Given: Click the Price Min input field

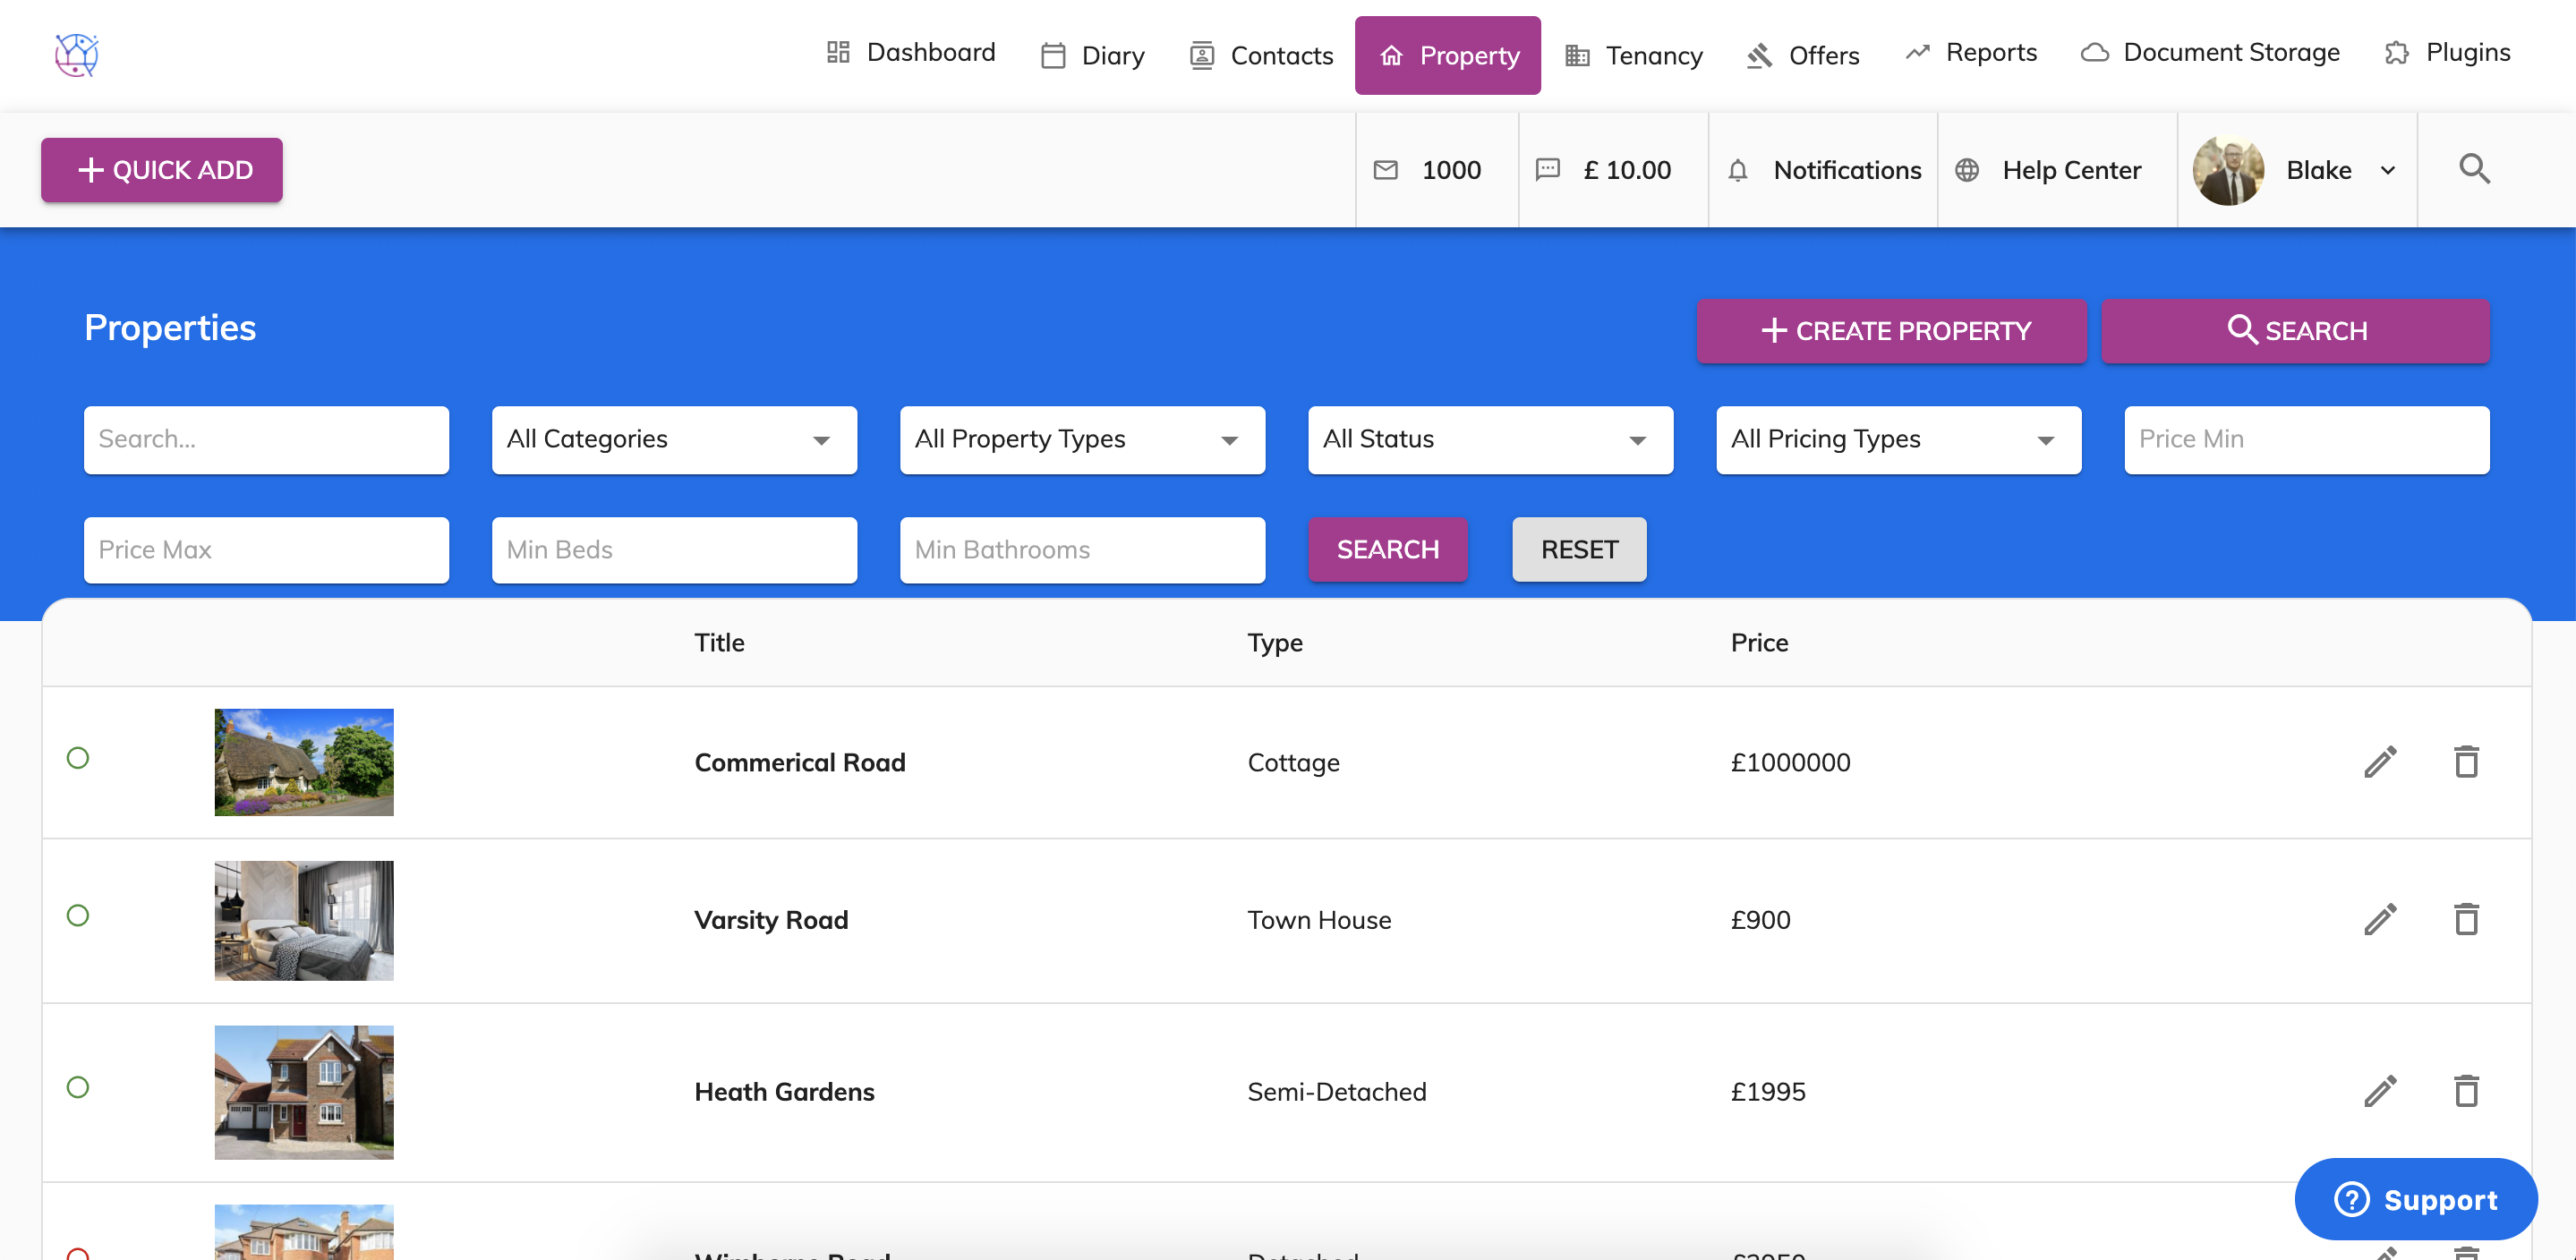Looking at the screenshot, I should (2305, 440).
